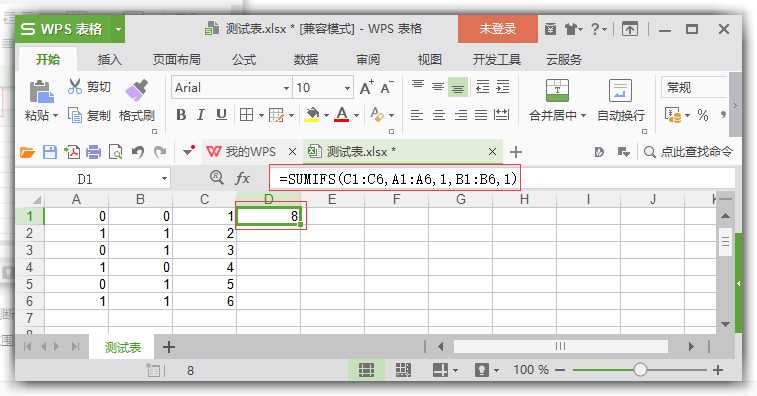Click the Copy (复制) icon
757x396 pixels.
75,115
